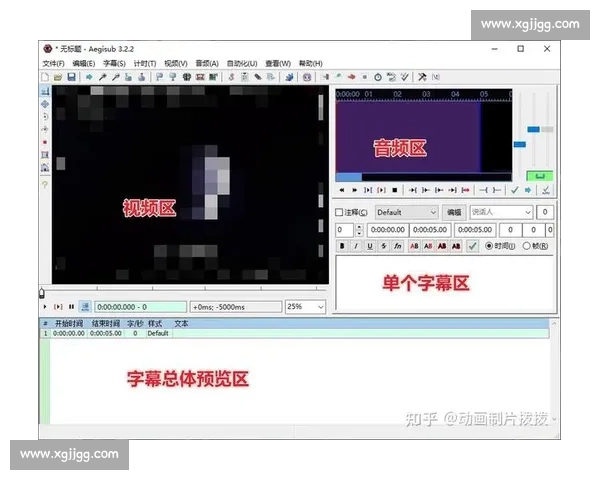Select the 时间 time radio button
This screenshot has width=600, height=480.
(x=488, y=246)
